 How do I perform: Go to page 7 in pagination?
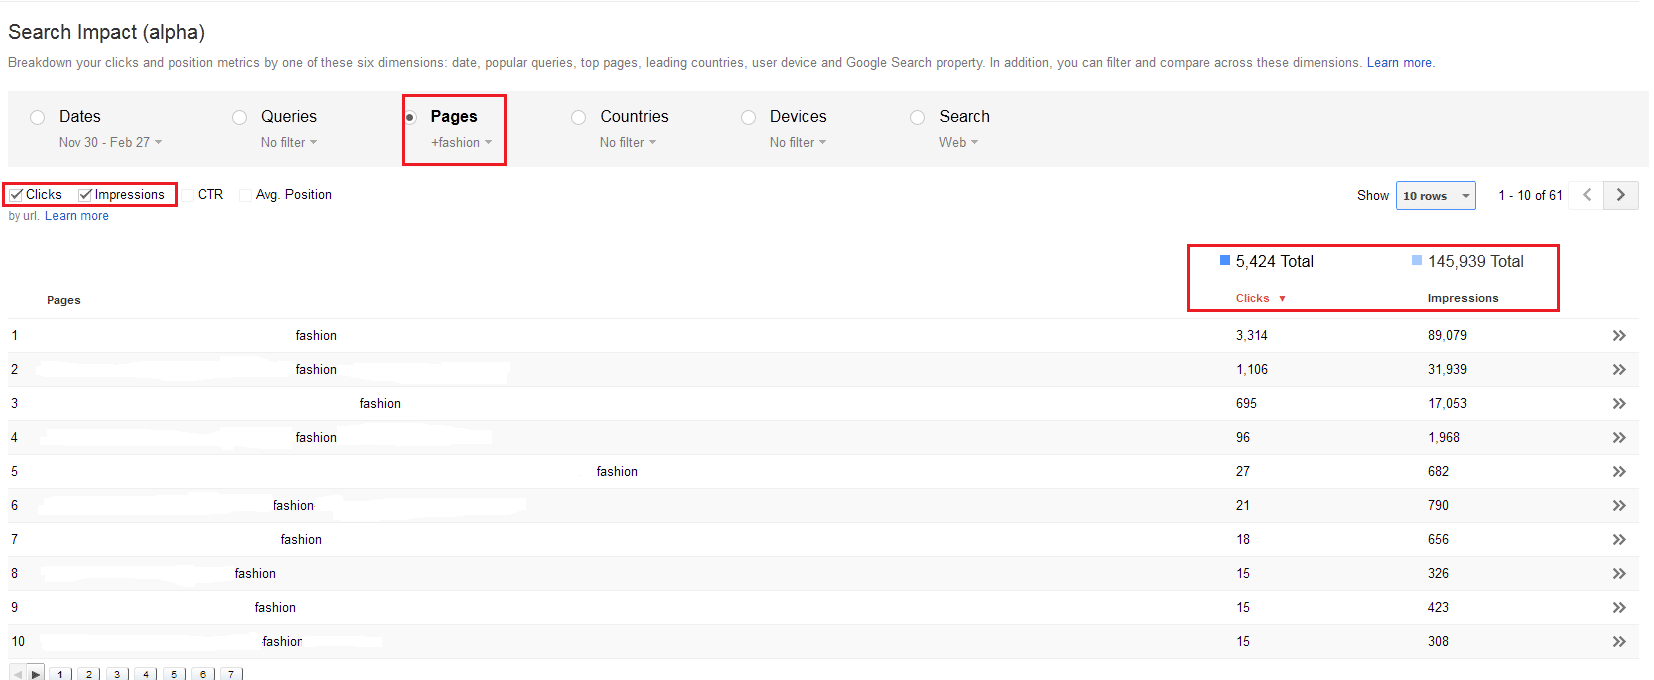231,674
